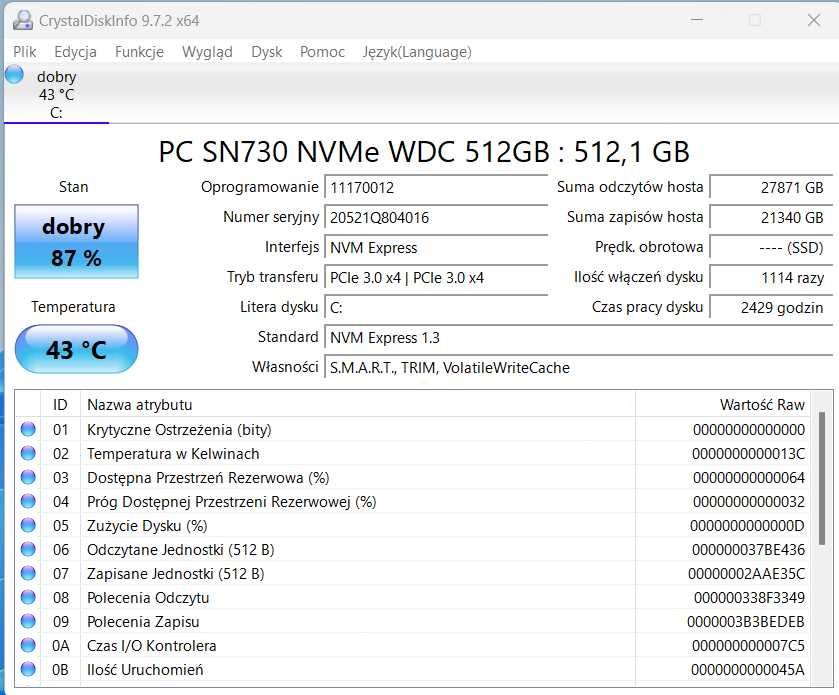Click the power-on hours 2429 godzin
This screenshot has width=839, height=695.
(x=771, y=308)
